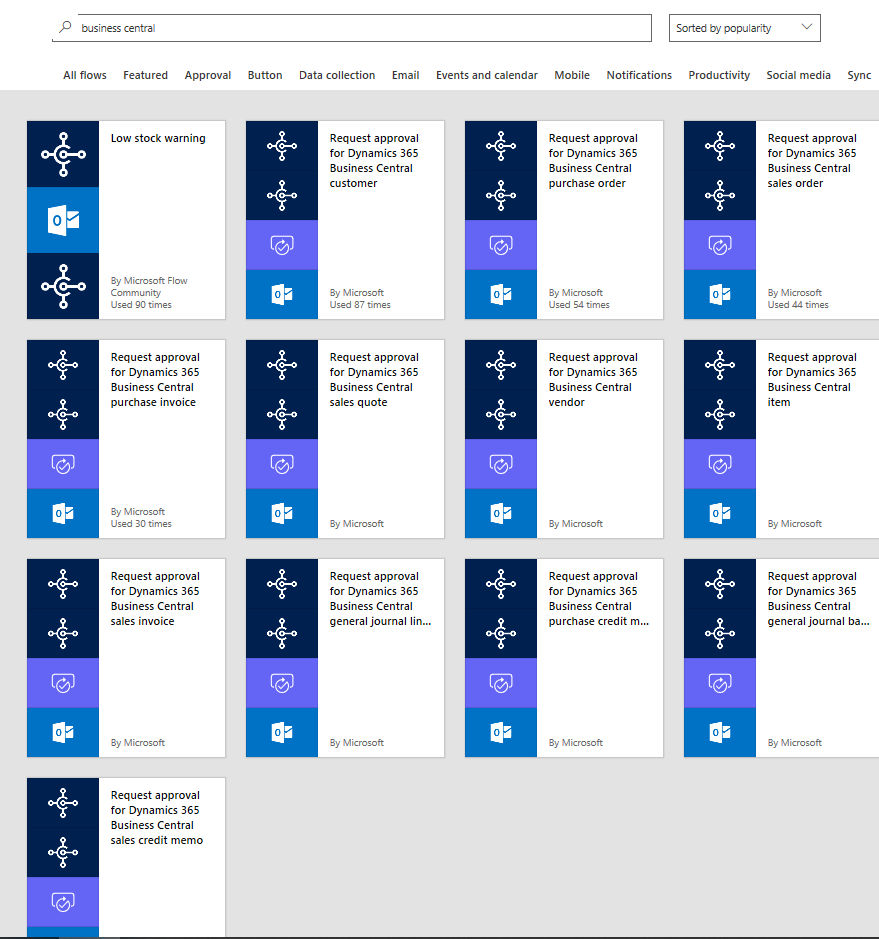879x939 pixels.
Task: Click the Used 30 times text
Action: click(x=141, y=524)
